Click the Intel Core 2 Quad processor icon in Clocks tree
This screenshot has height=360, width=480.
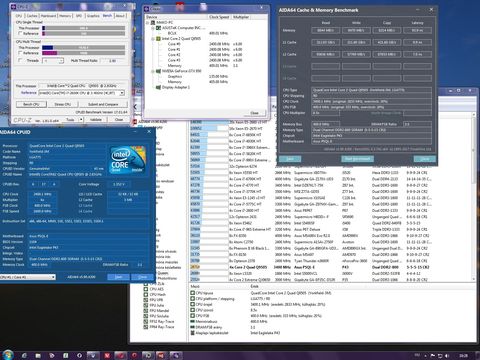point(158,39)
